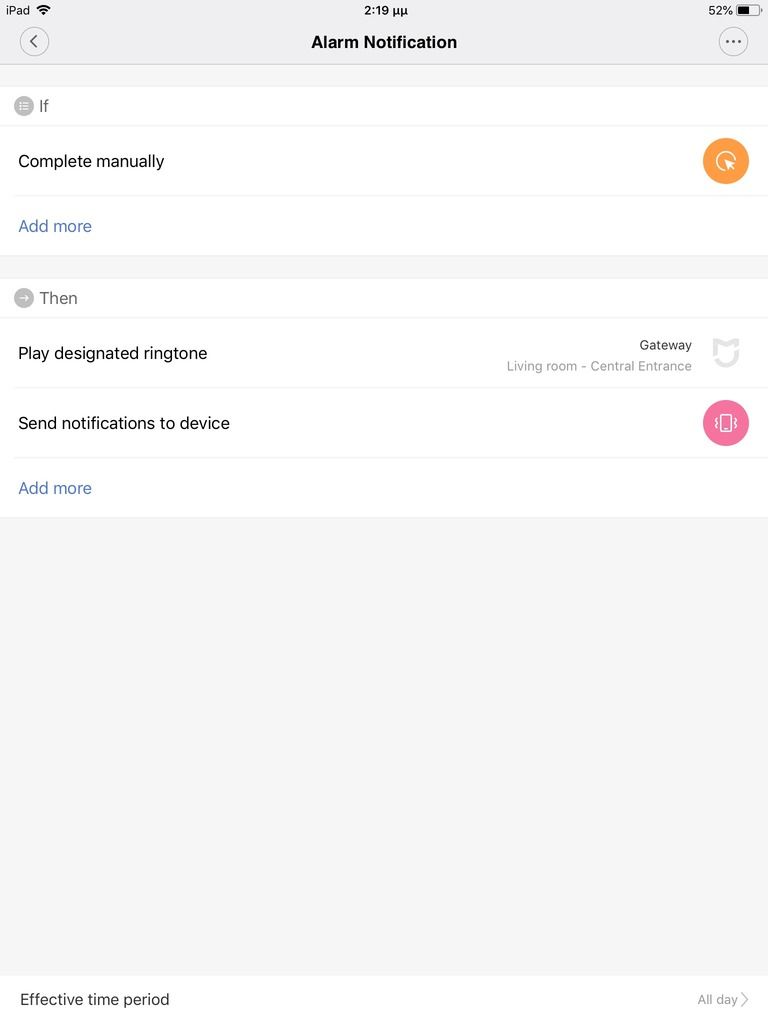The image size is (768, 1024).
Task: Open the Effective time period setting
Action: coord(95,999)
